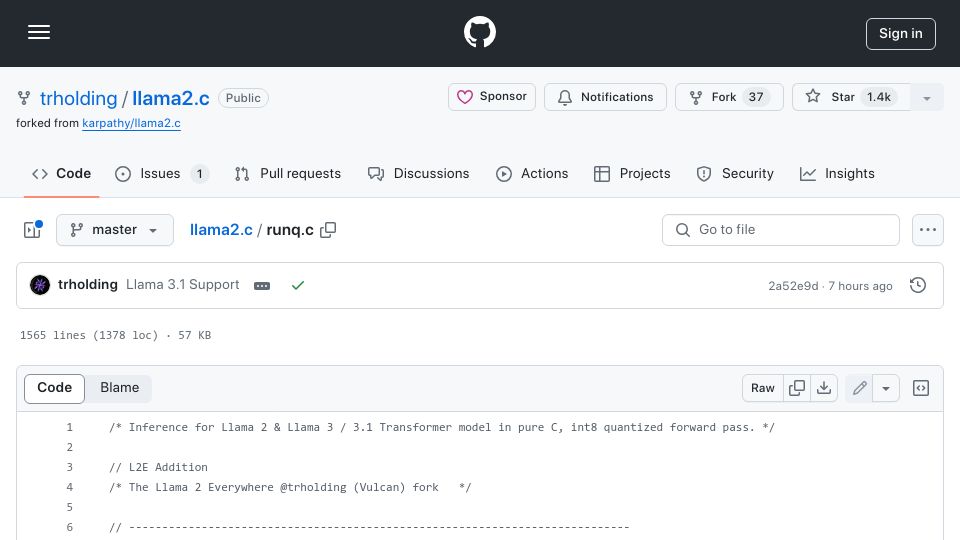Open the master branch dropdown

pos(114,230)
